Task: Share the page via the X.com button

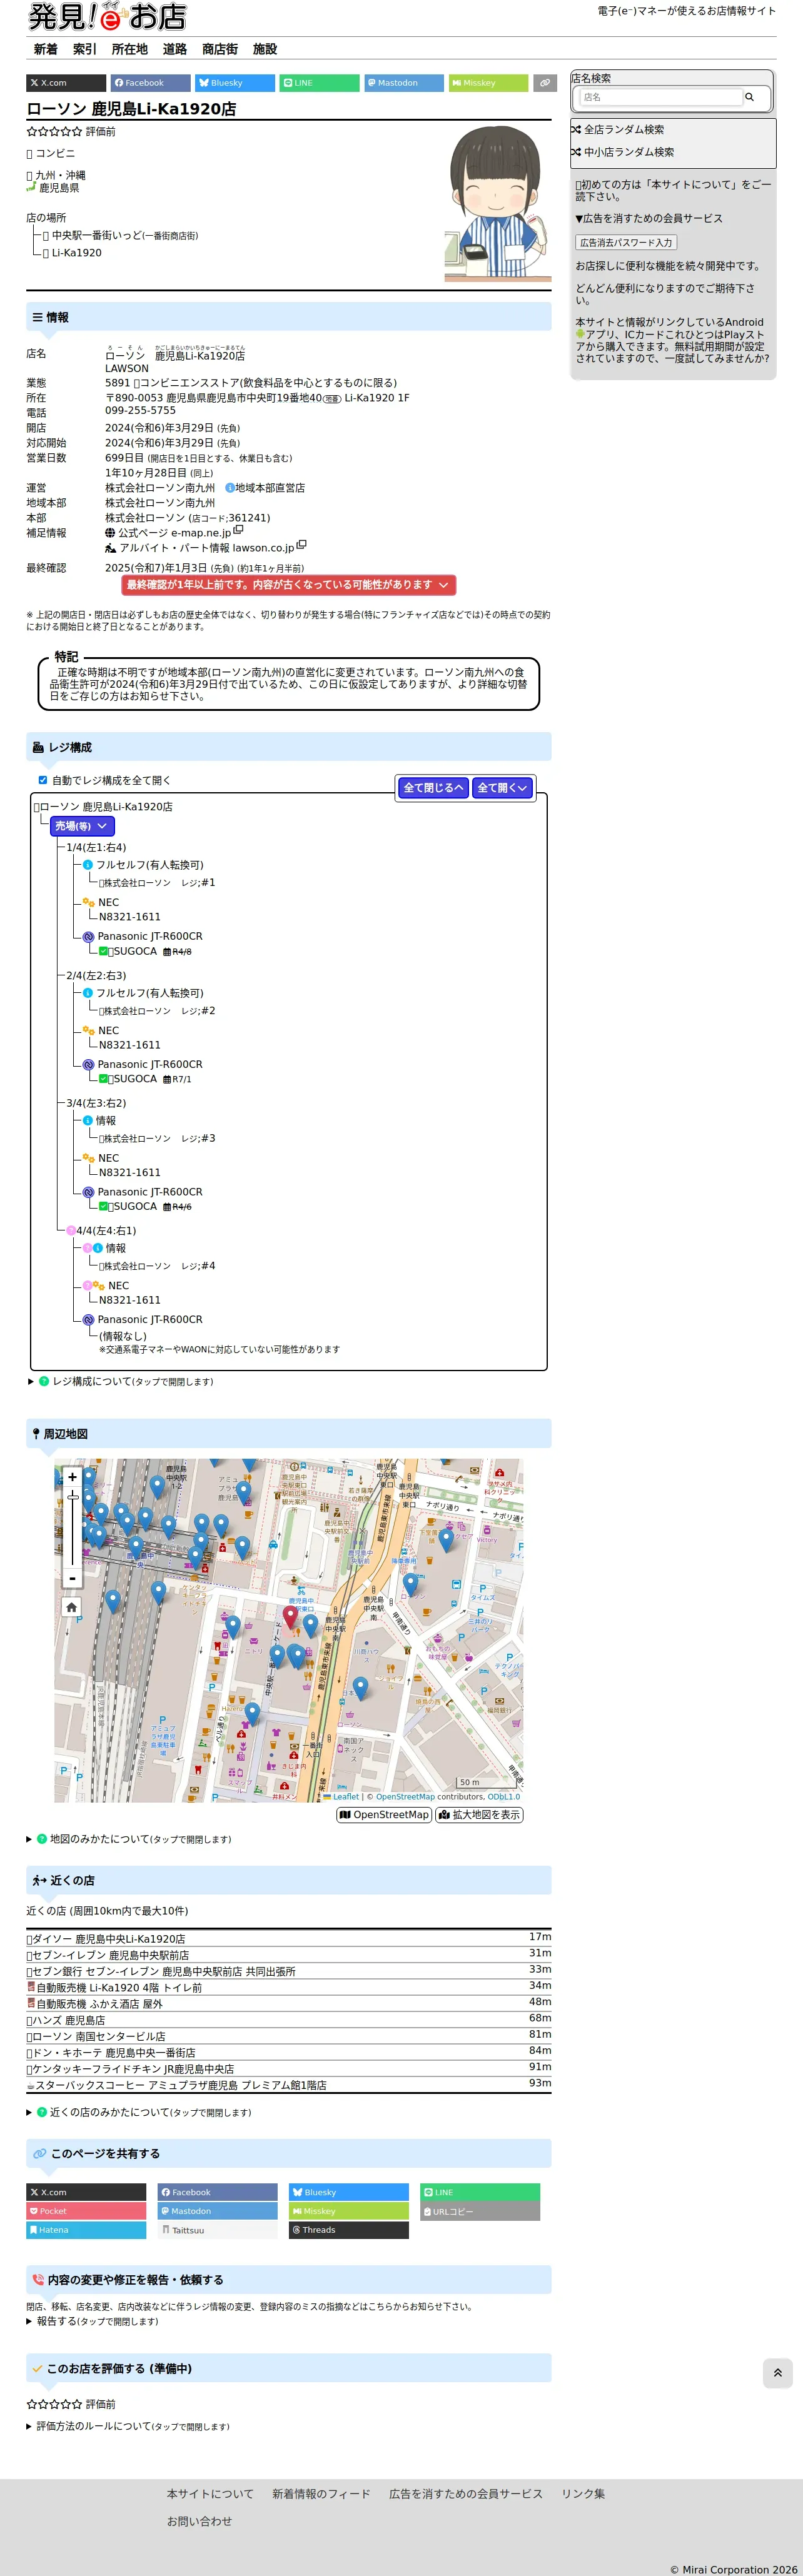Action: click(x=66, y=83)
